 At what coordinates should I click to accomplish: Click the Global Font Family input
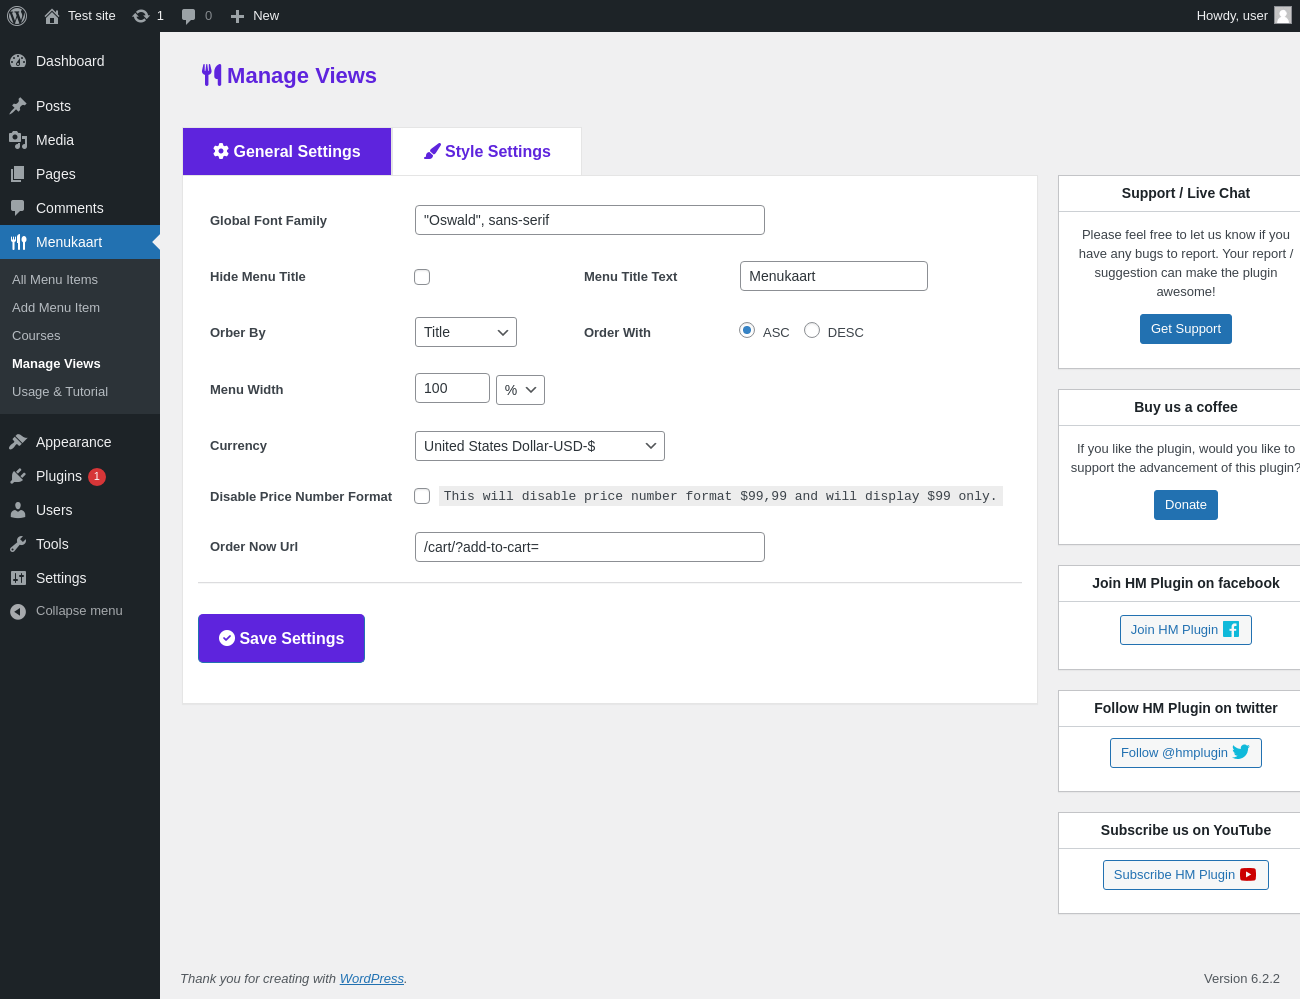[x=590, y=220]
